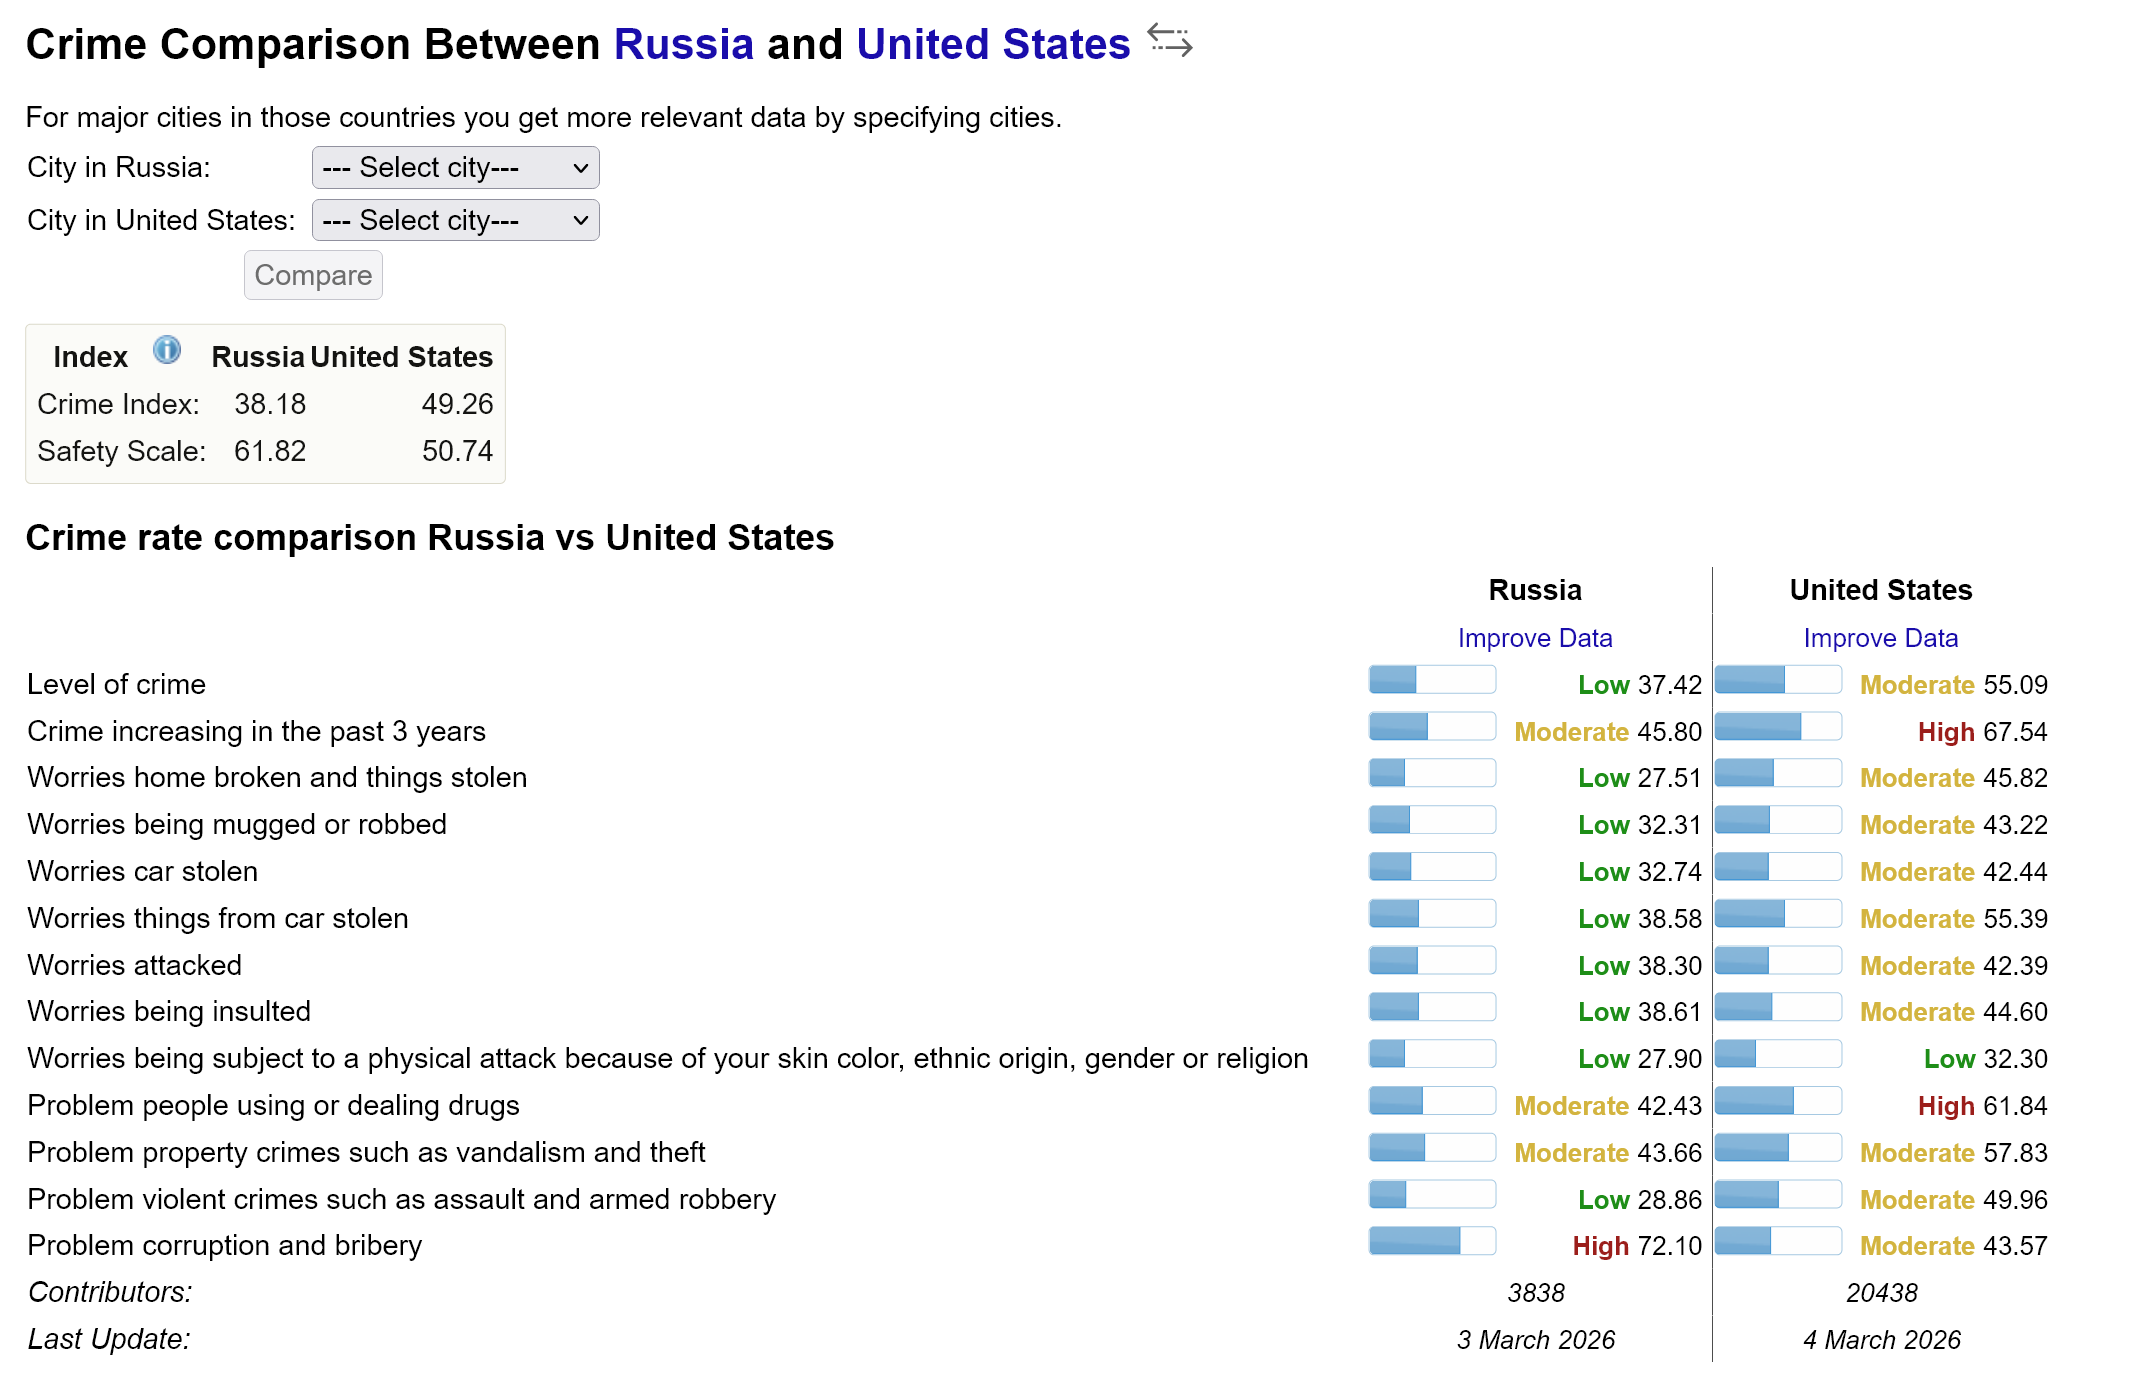This screenshot has width=2134, height=1375.
Task: Click US drugs problem bar
Action: pos(1777,1101)
